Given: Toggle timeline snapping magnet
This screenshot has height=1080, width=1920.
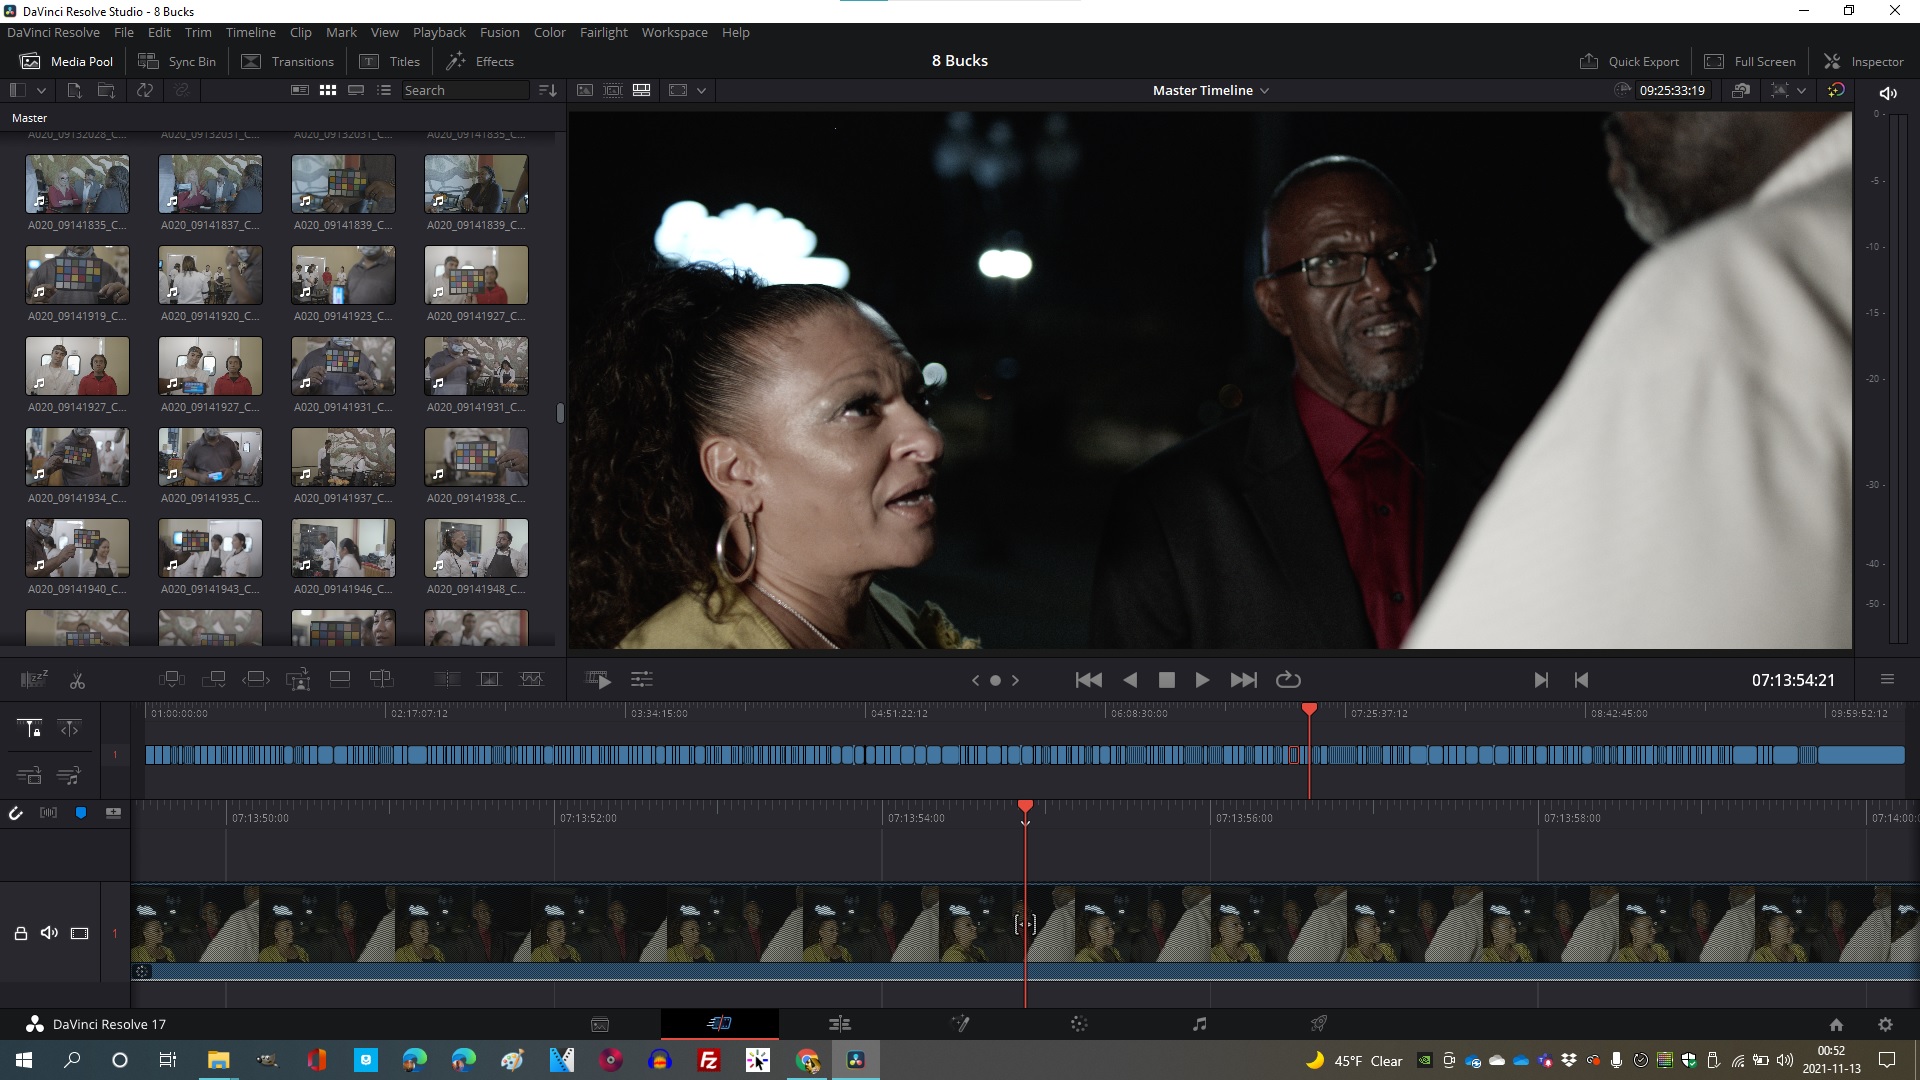Looking at the screenshot, I should (x=16, y=813).
